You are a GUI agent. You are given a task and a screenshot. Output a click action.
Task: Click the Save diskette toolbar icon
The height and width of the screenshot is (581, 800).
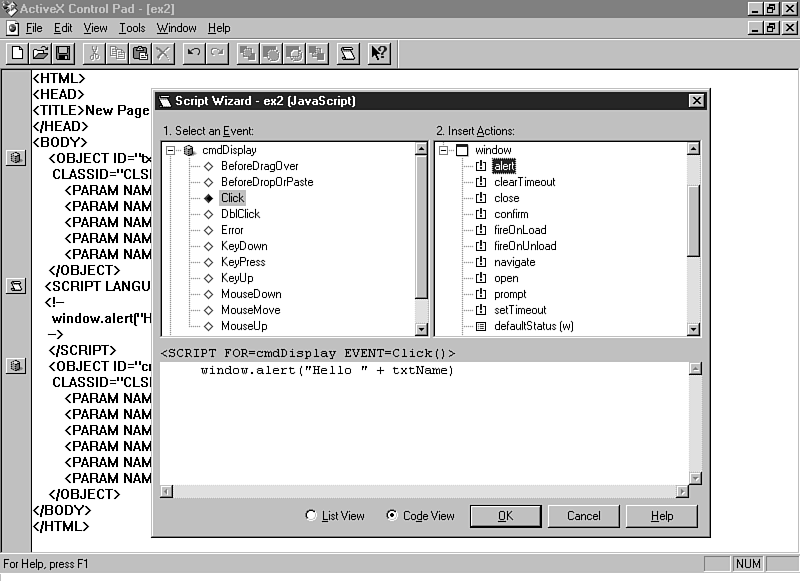(62, 53)
